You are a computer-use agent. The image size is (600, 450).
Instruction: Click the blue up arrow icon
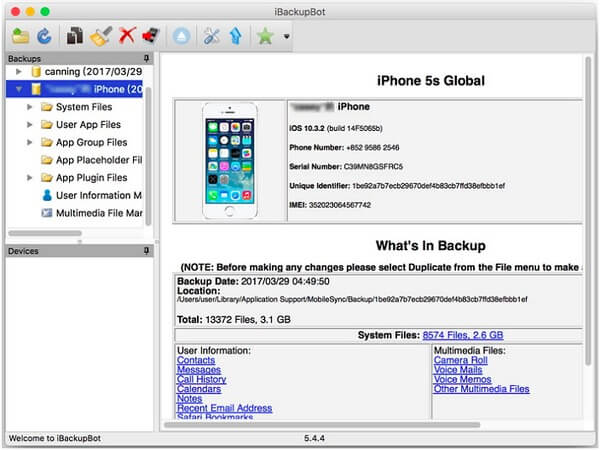tap(236, 36)
